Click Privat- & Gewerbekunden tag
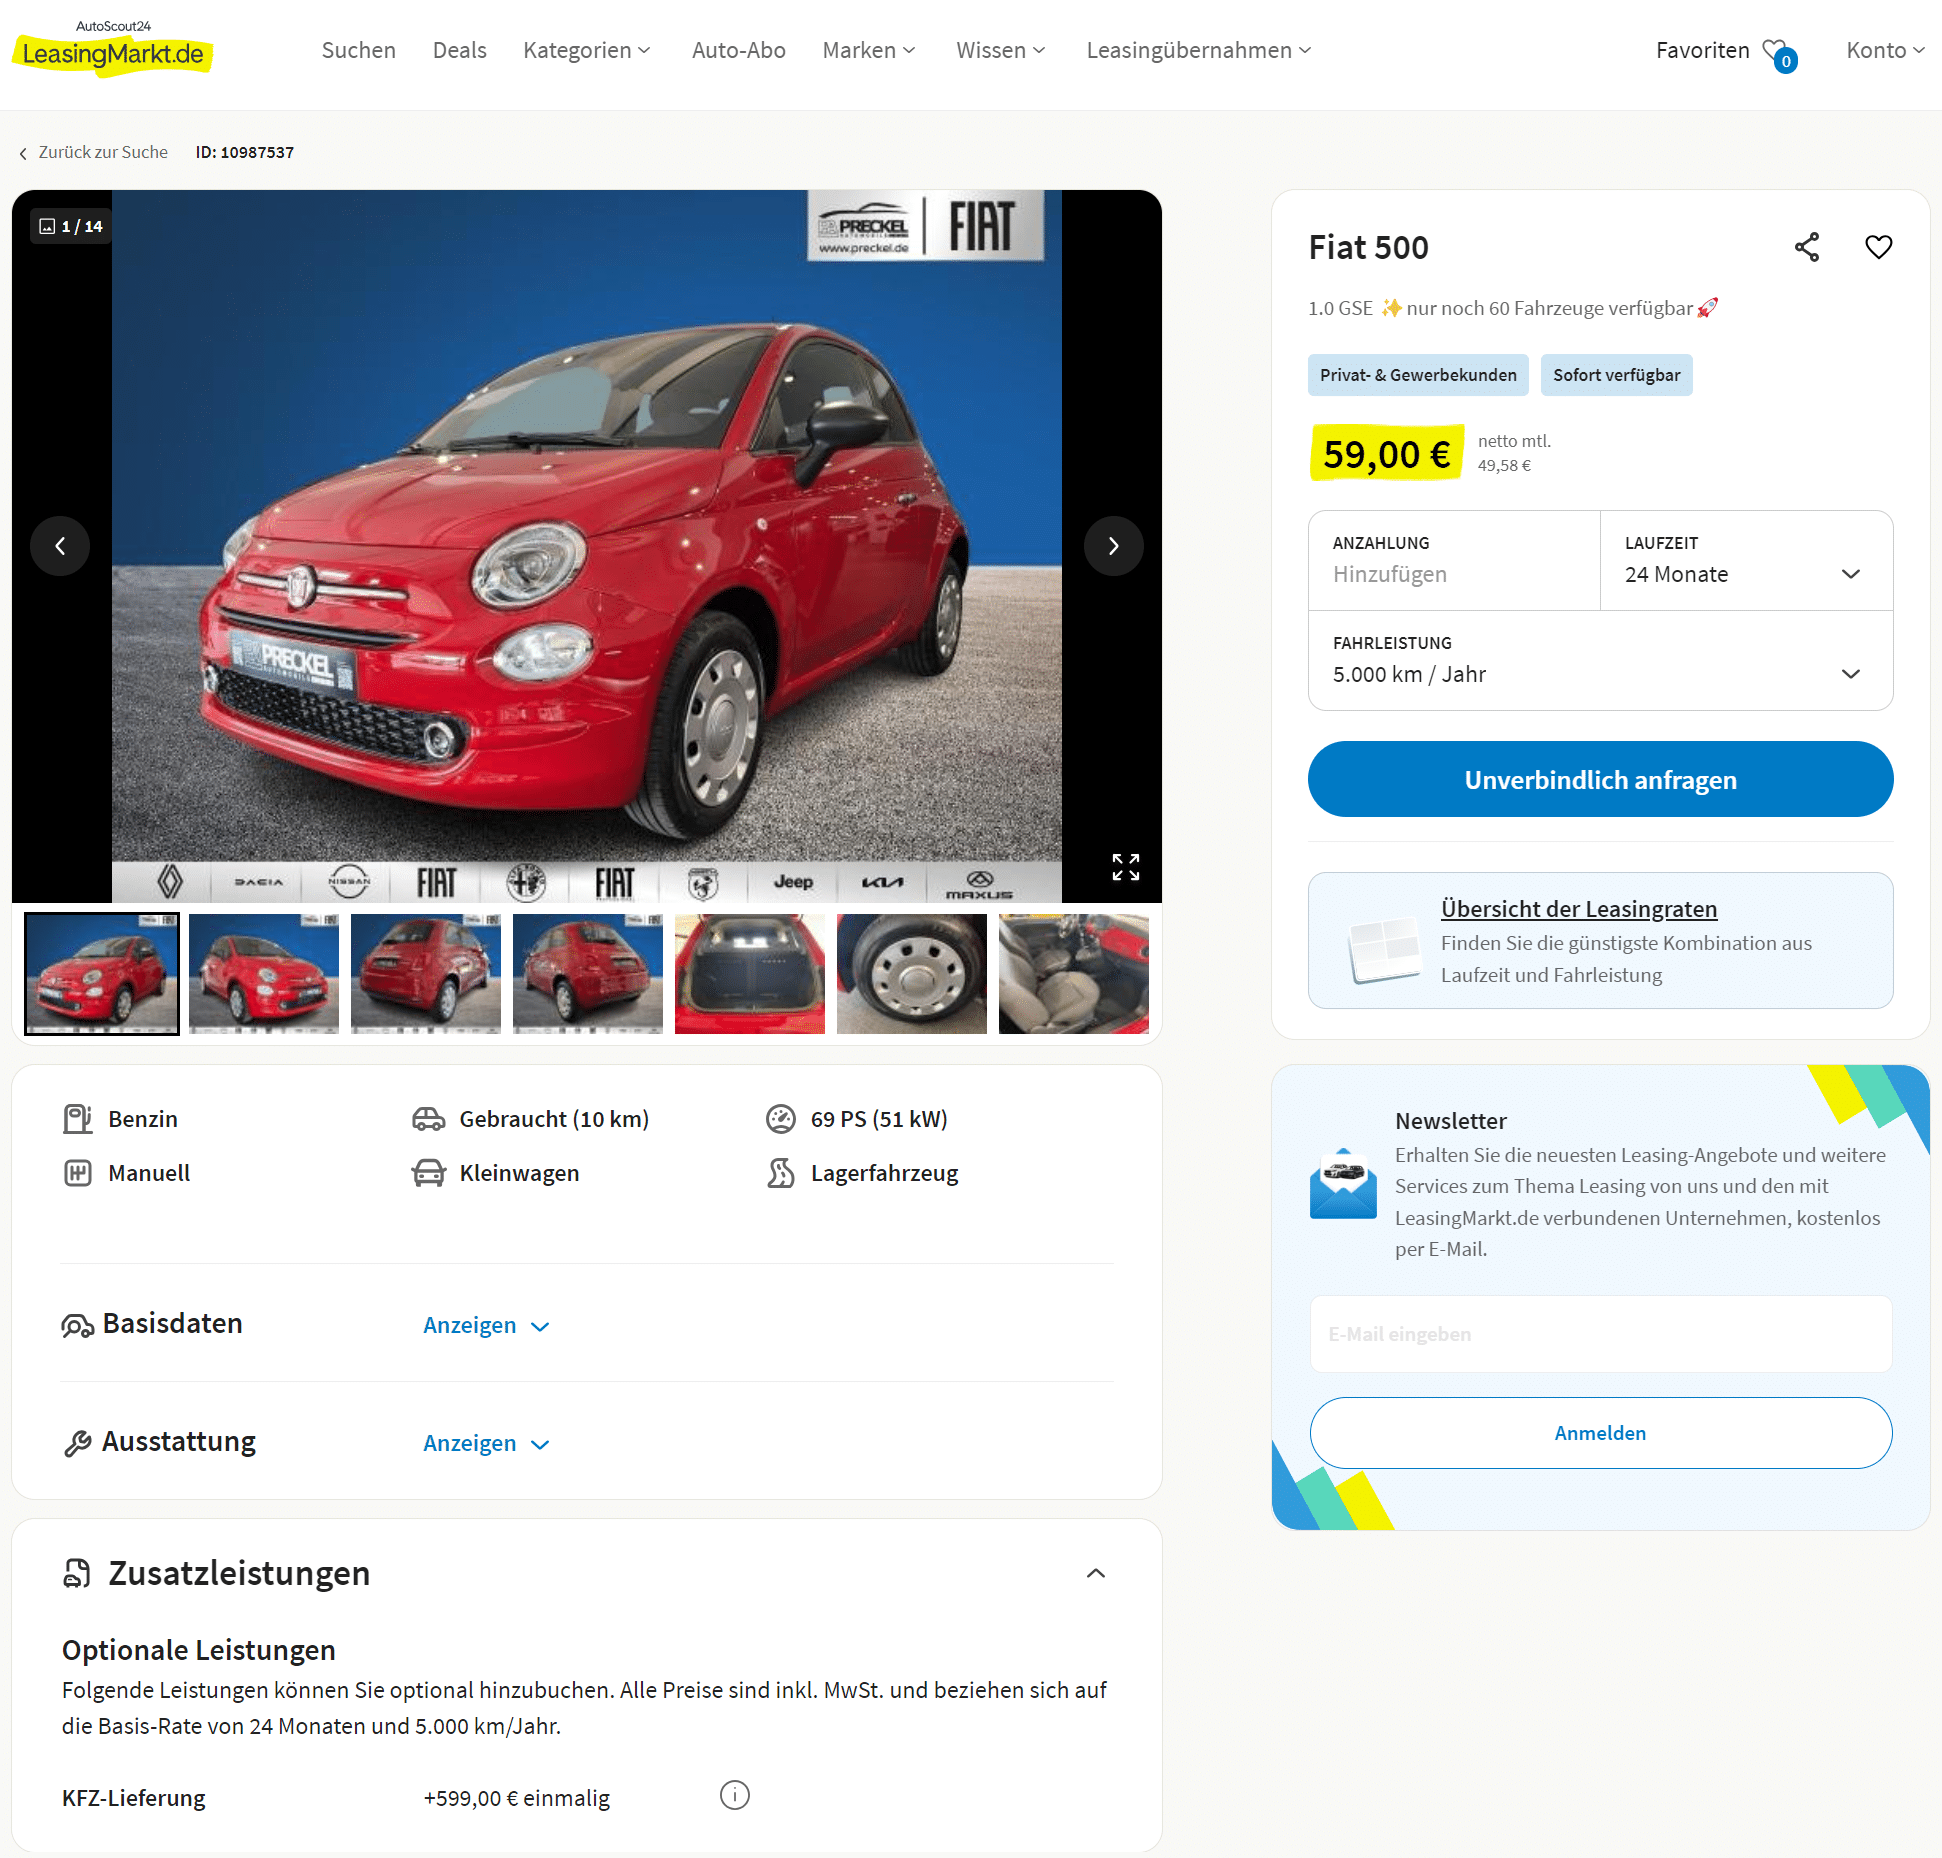Image resolution: width=1942 pixels, height=1858 pixels. tap(1418, 375)
